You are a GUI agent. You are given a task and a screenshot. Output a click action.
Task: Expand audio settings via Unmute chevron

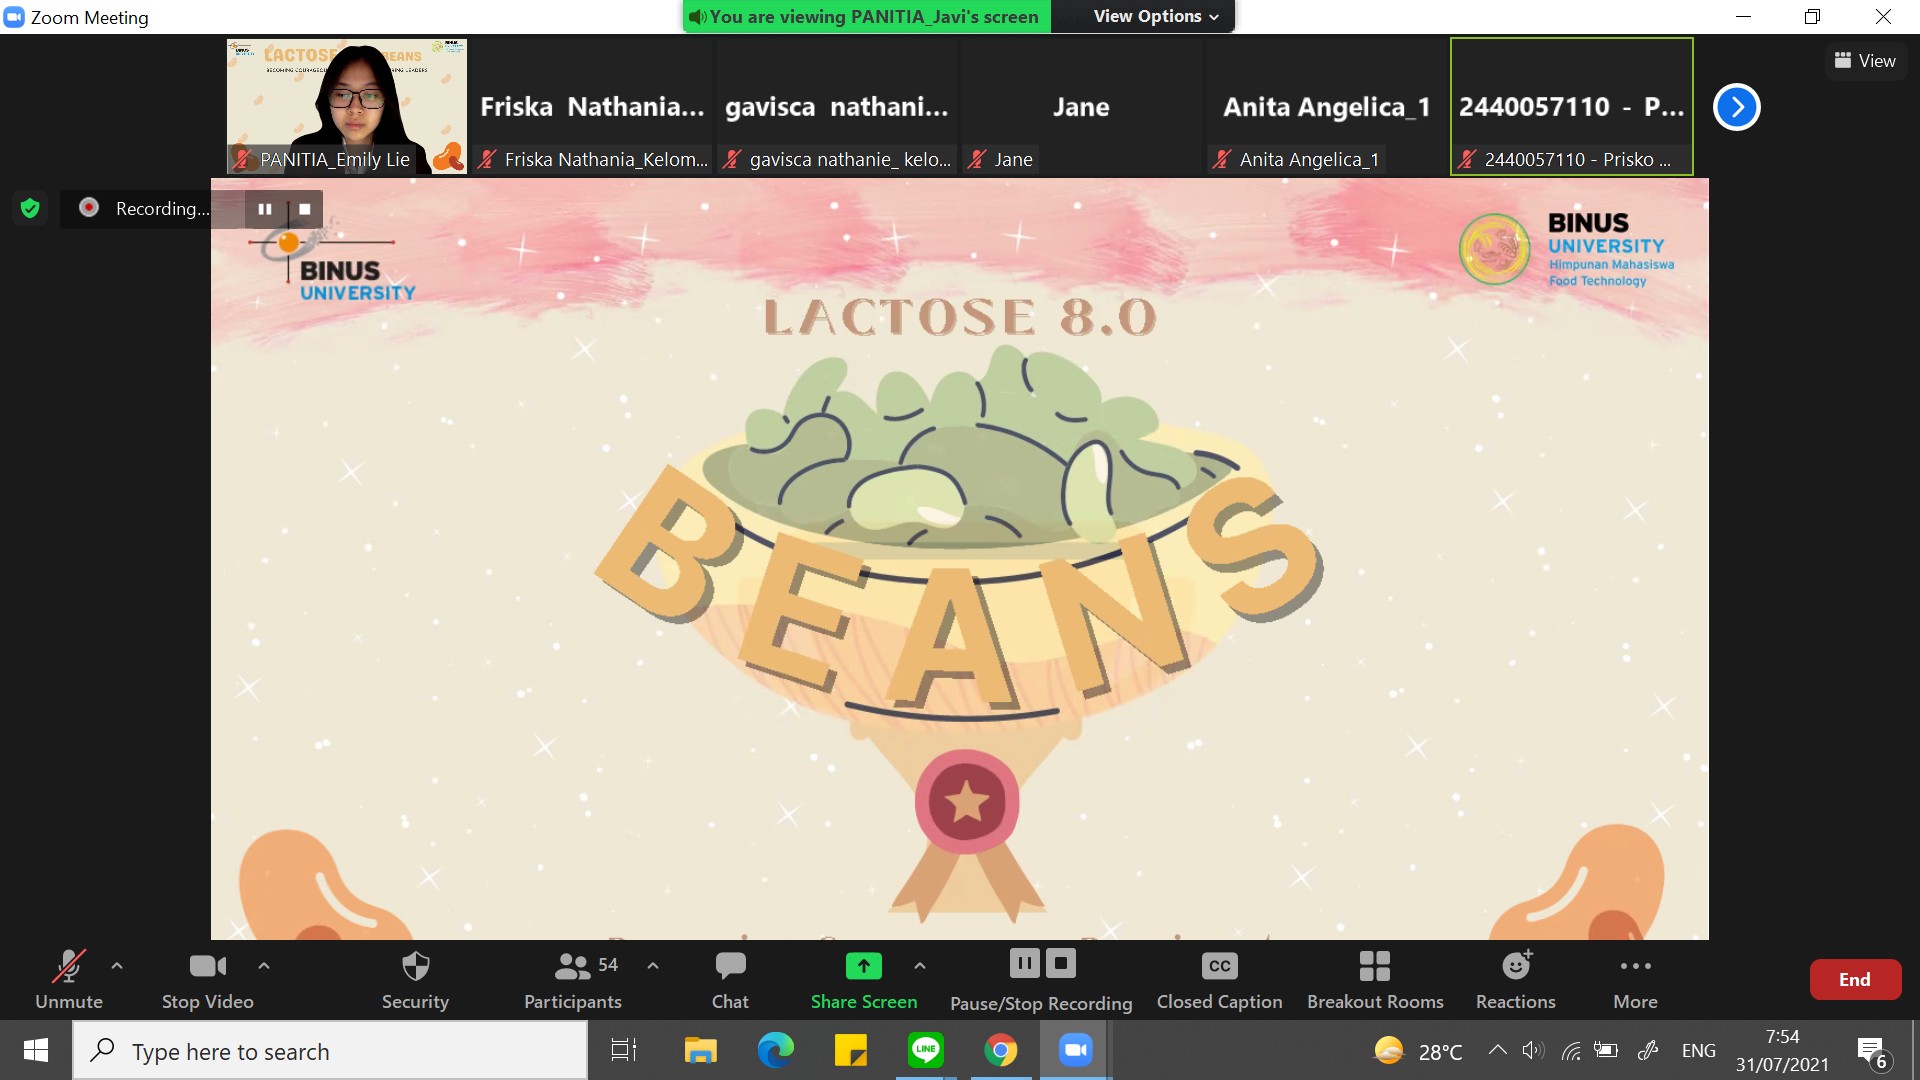(115, 965)
